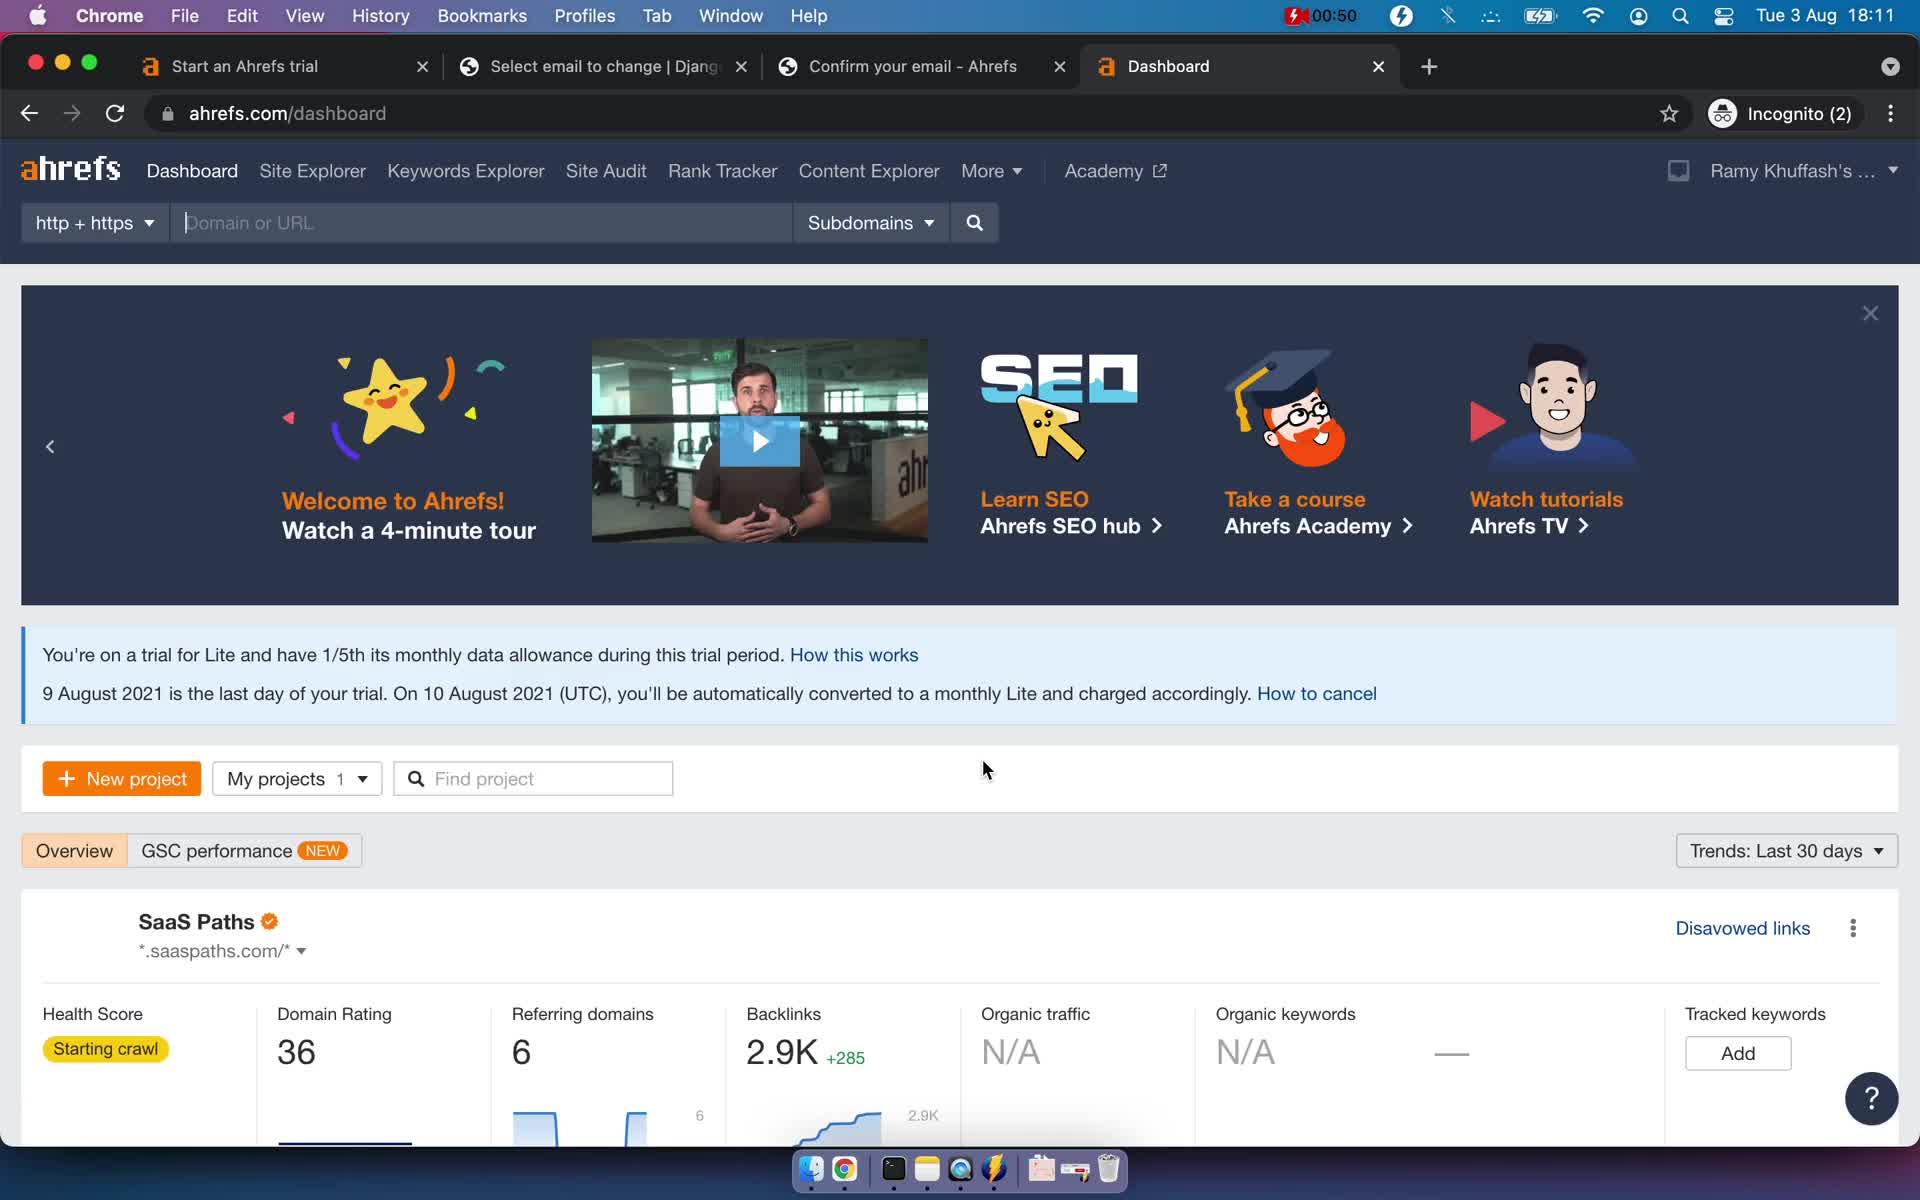Click the Ahrefs logo home icon
This screenshot has width=1920, height=1200.
pyautogui.click(x=70, y=170)
